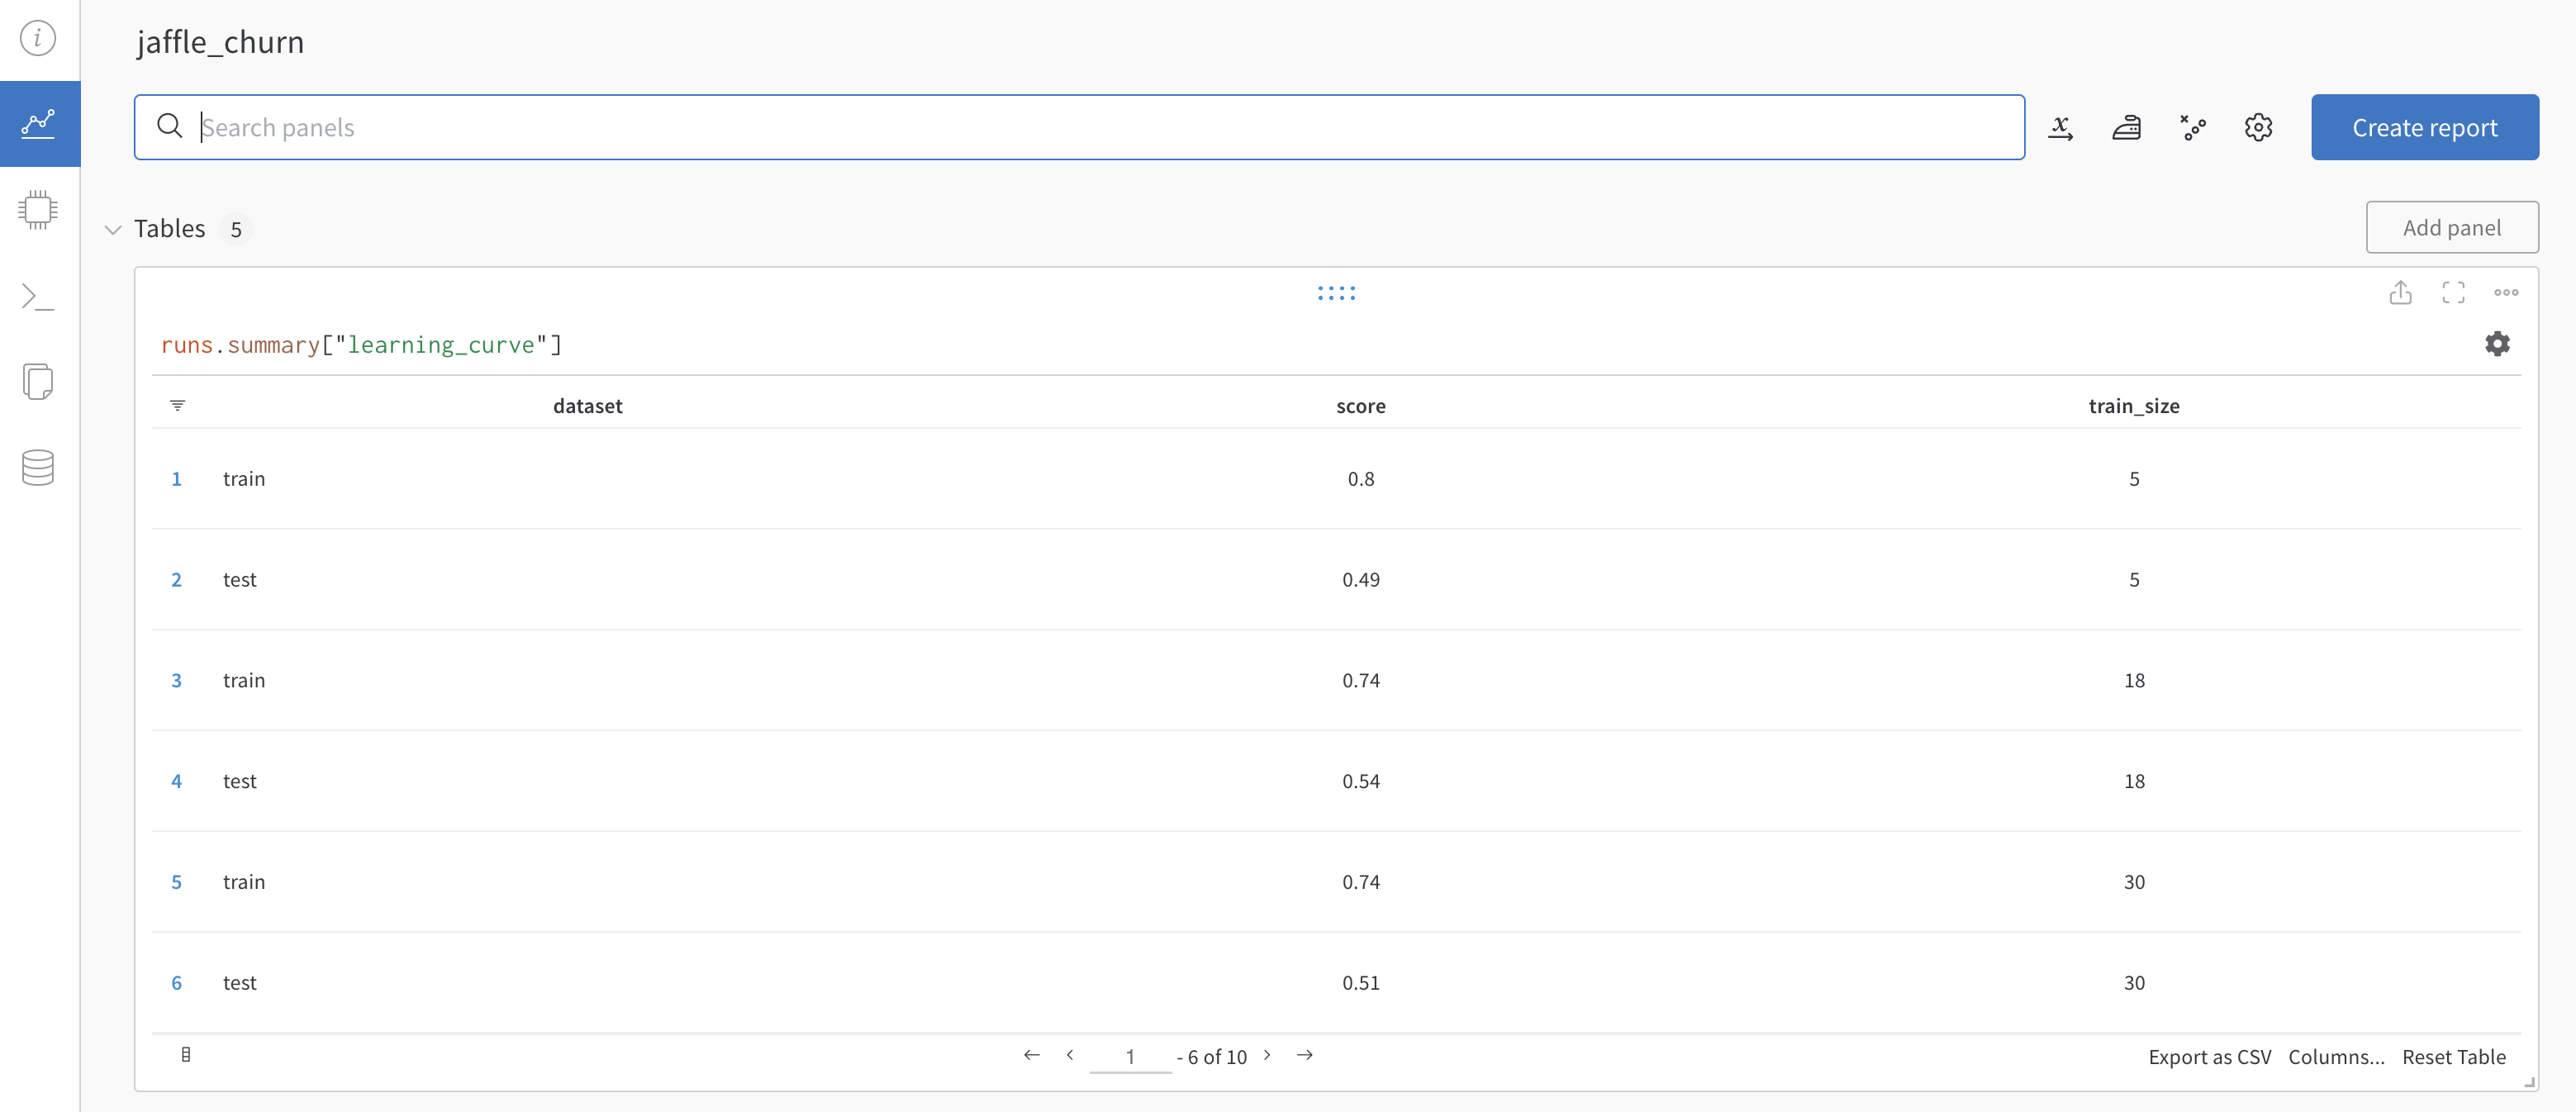2576x1112 pixels.
Task: Open the Columns... options
Action: pos(2336,1057)
